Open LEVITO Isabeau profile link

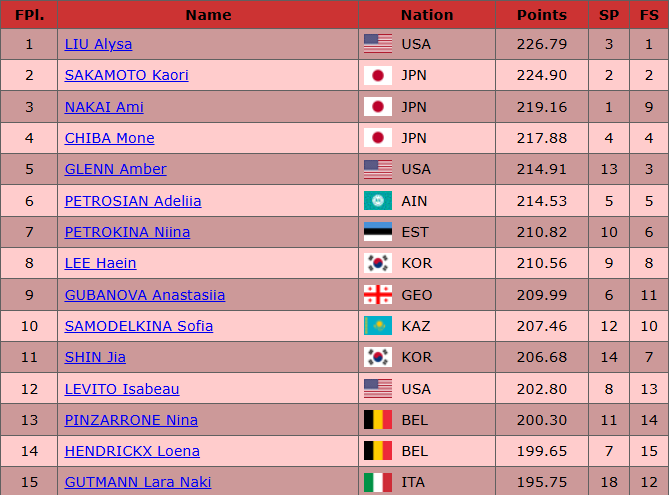[122, 389]
